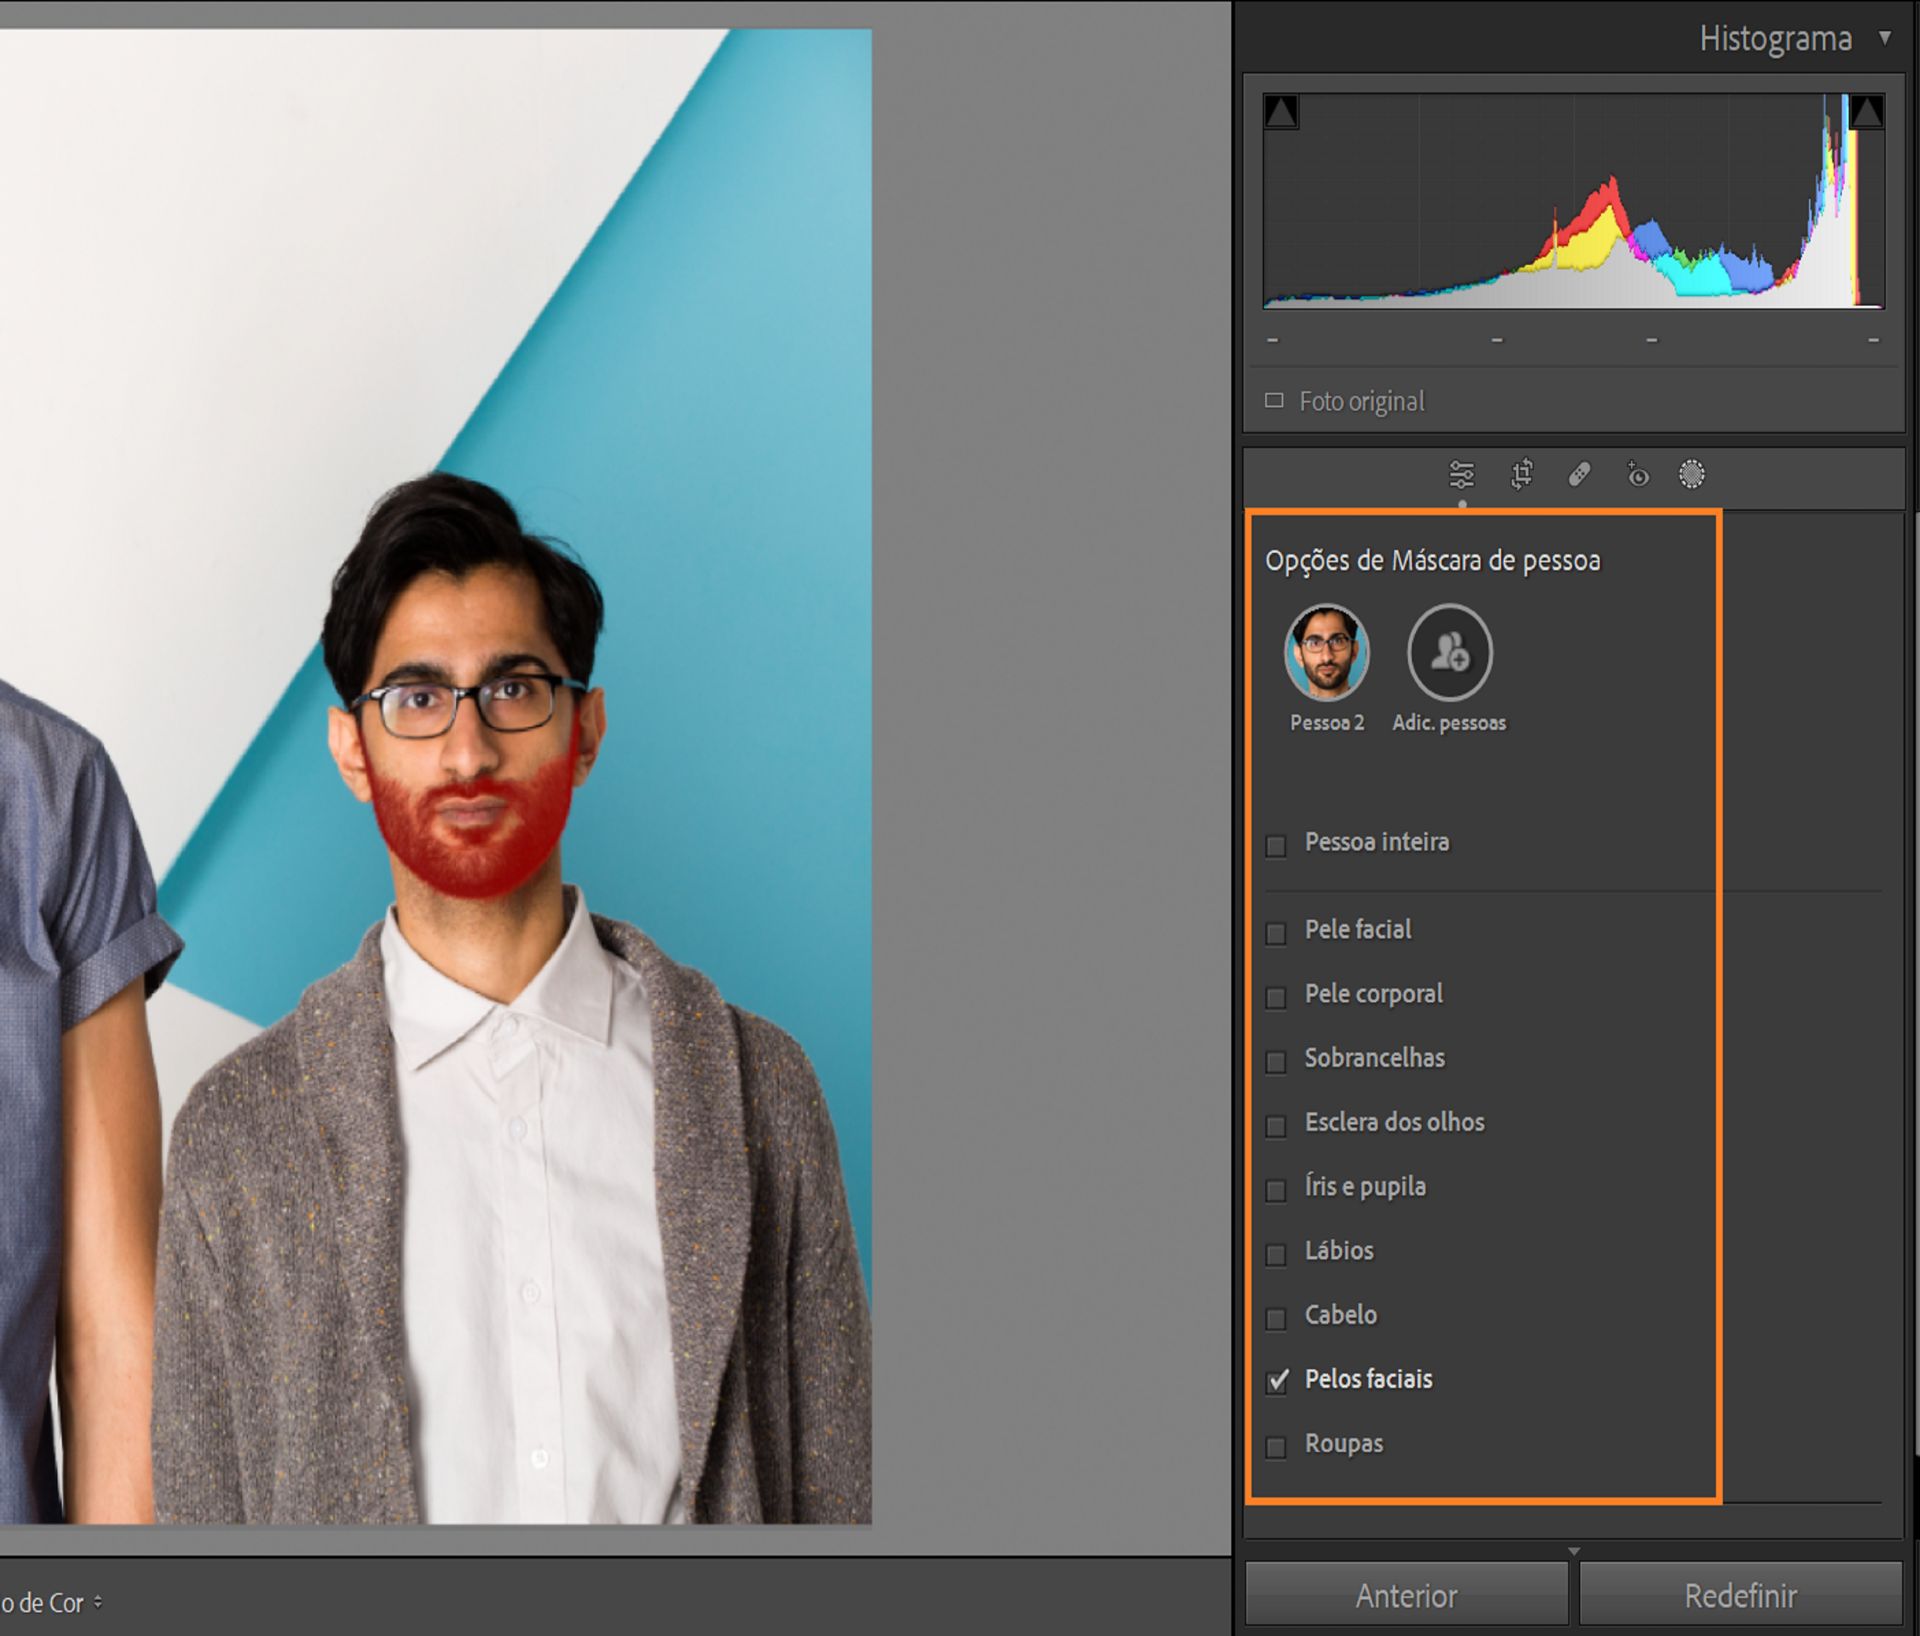The image size is (1920, 1636).
Task: Open the Masking tool icon
Action: (x=1691, y=474)
